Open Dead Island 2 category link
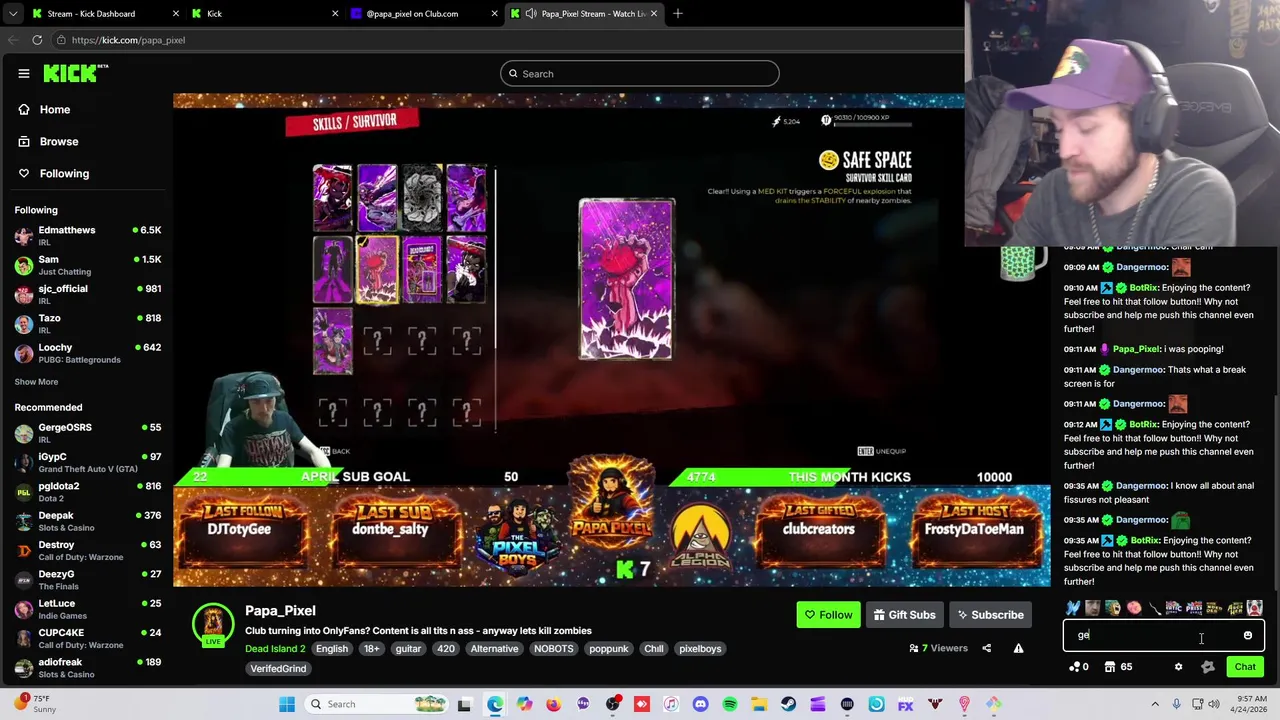 (275, 648)
